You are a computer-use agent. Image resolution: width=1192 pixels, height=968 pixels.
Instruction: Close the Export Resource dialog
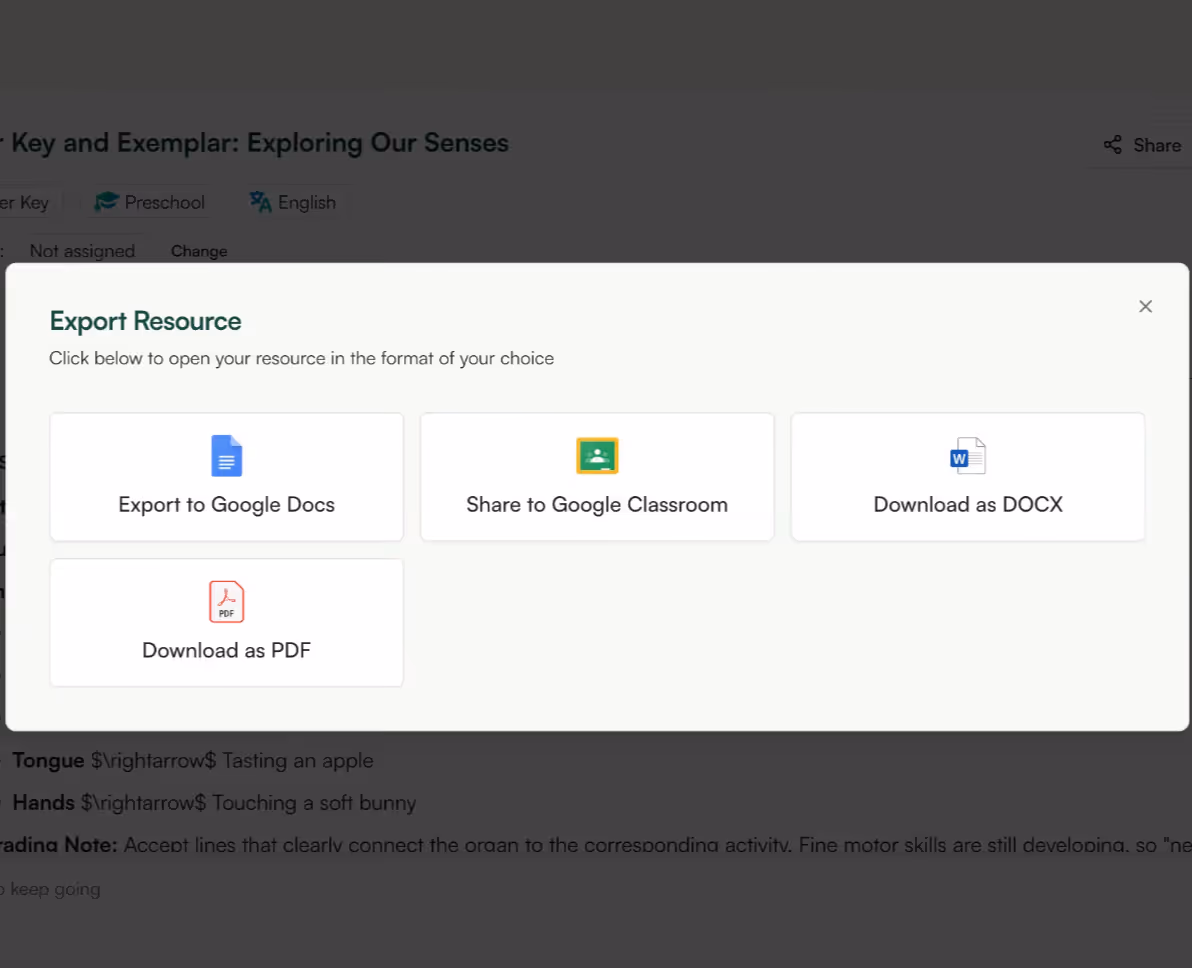click(x=1146, y=306)
